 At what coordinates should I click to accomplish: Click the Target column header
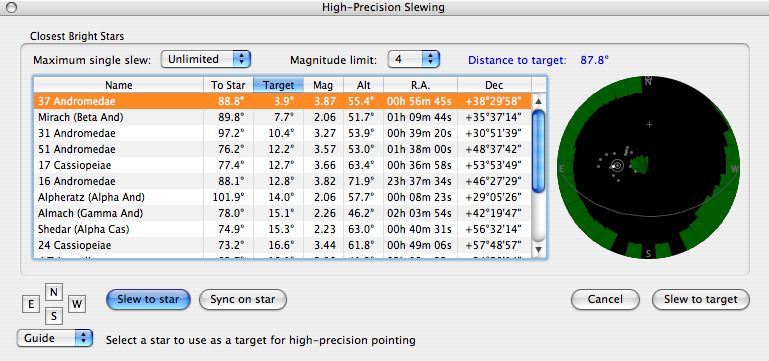pyautogui.click(x=279, y=85)
